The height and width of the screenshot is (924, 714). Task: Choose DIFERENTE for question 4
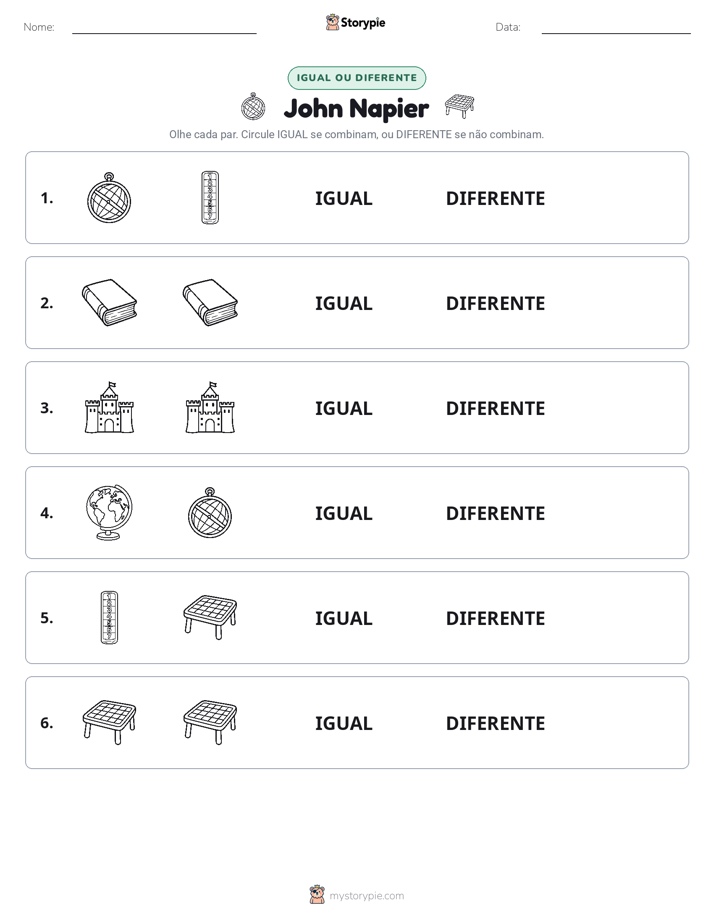495,513
